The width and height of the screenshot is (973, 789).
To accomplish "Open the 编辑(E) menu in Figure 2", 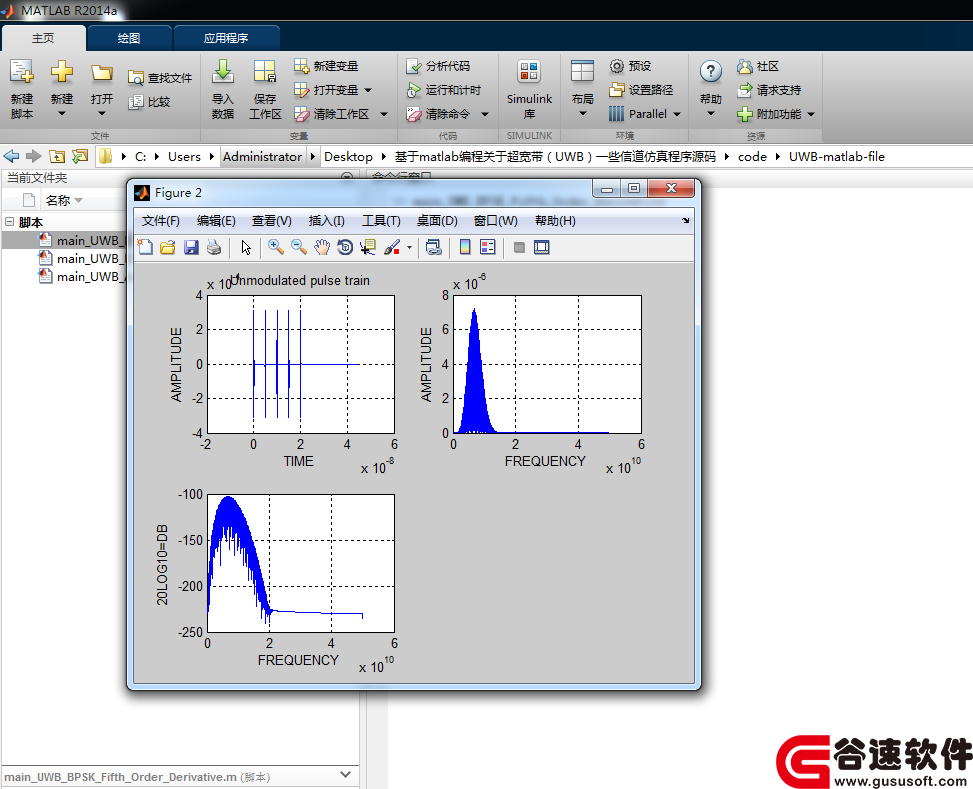I will pyautogui.click(x=216, y=221).
